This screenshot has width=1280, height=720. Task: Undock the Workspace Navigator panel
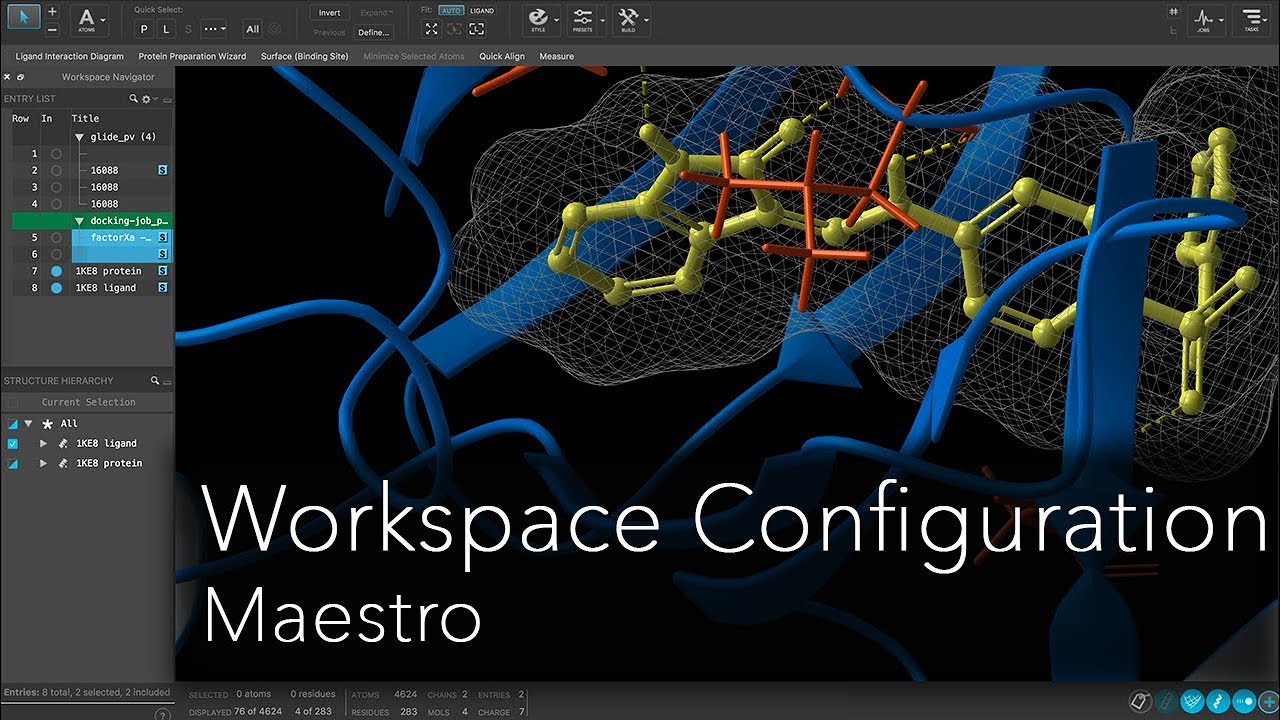[x=20, y=77]
